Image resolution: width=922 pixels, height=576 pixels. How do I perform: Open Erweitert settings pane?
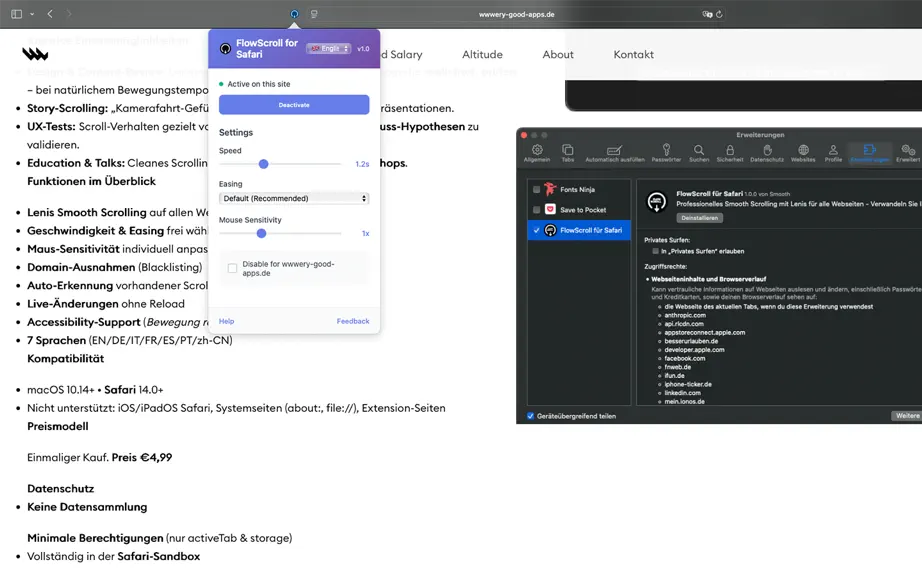(x=908, y=153)
